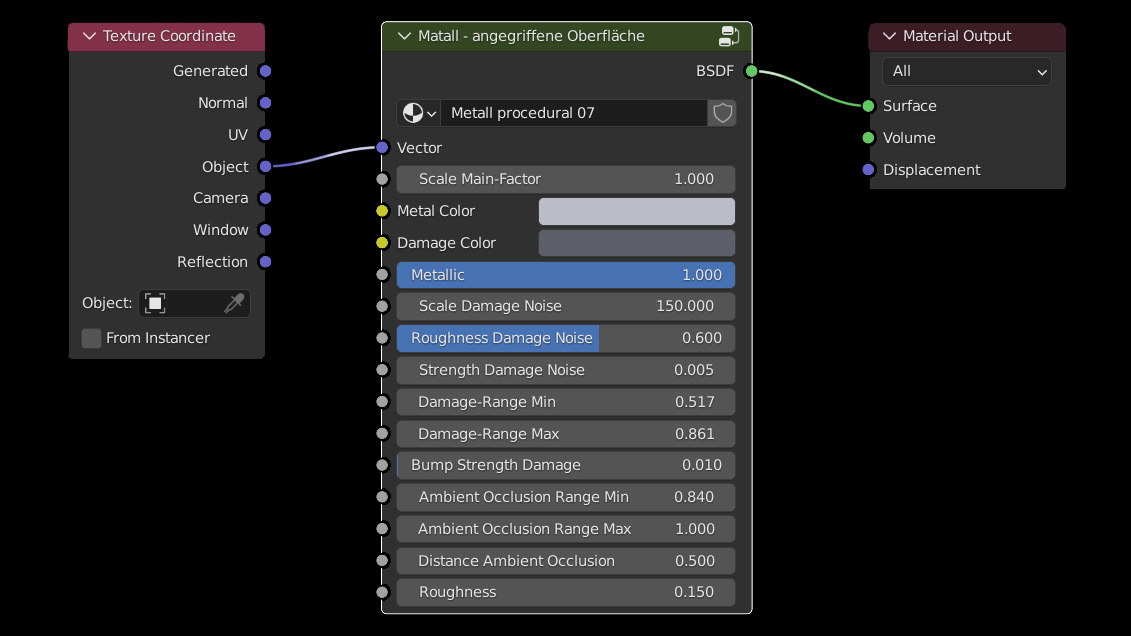Collapse the Material Output node

click(888, 36)
